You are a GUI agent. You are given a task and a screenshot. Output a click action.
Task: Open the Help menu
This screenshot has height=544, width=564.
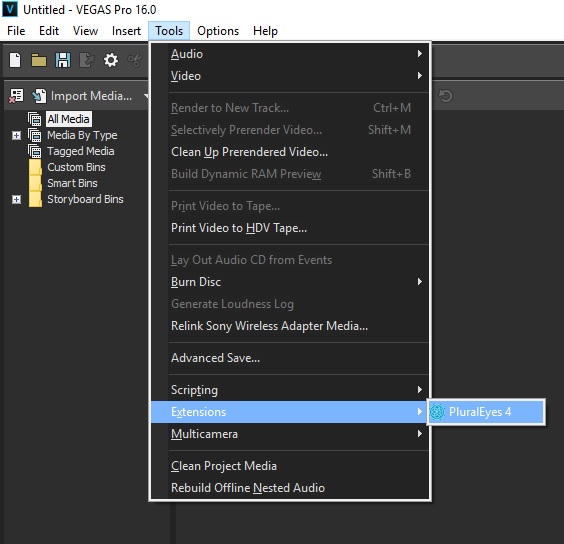[x=265, y=31]
